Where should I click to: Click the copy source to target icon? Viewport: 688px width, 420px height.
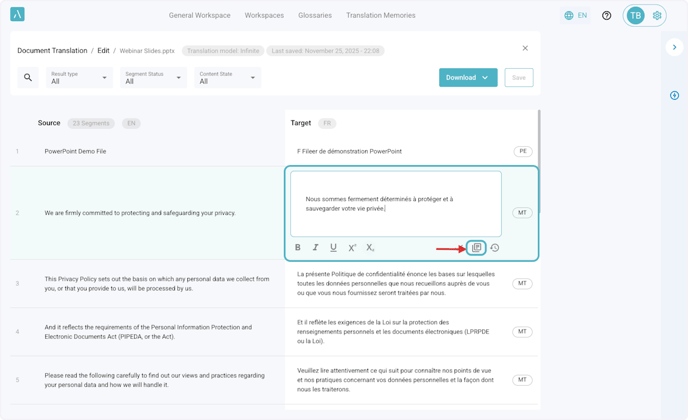coord(477,248)
